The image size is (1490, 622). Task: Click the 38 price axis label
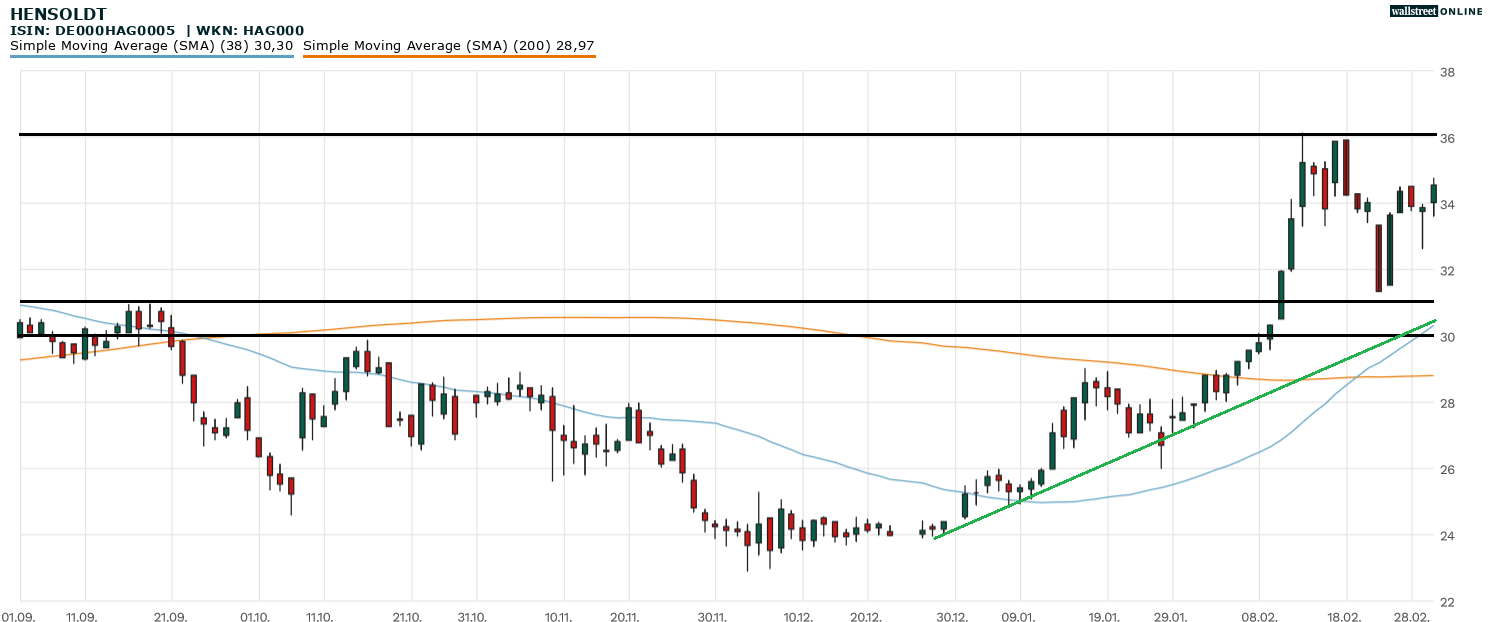pyautogui.click(x=1446, y=73)
